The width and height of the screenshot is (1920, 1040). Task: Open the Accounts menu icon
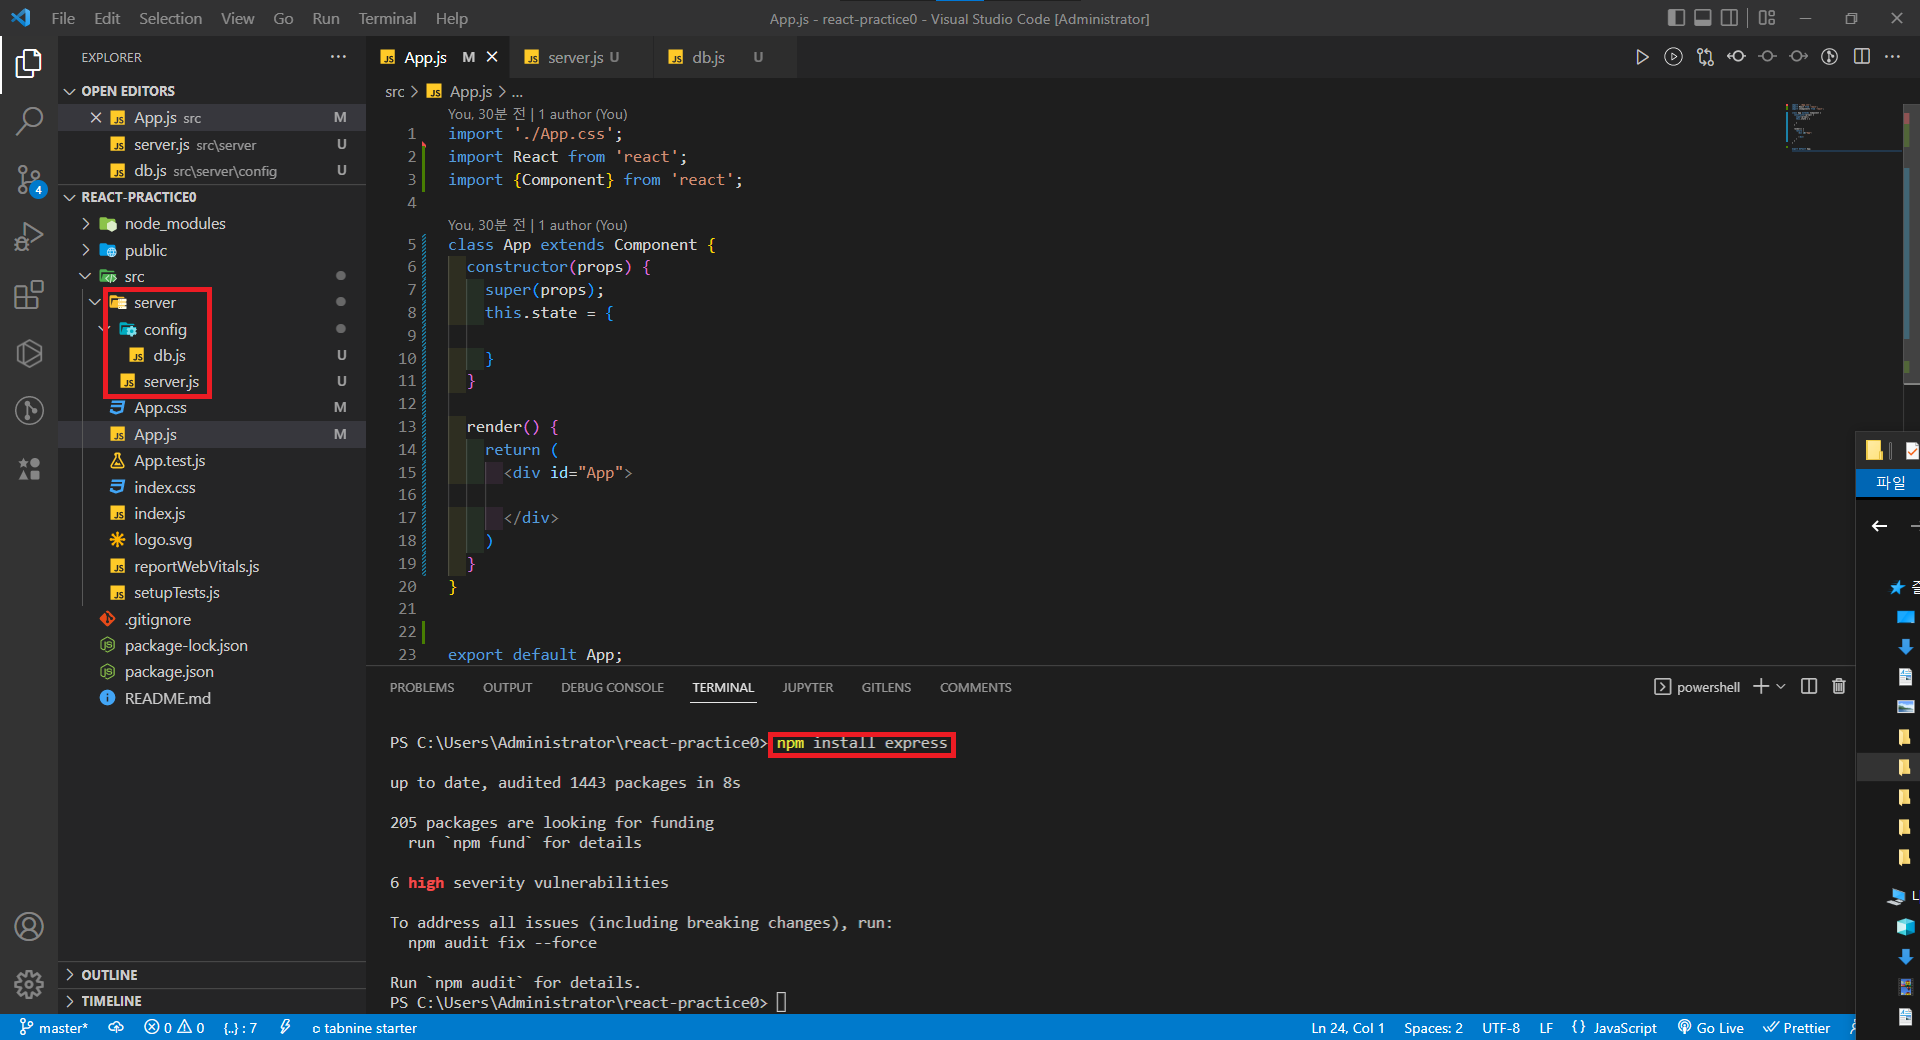[29, 927]
